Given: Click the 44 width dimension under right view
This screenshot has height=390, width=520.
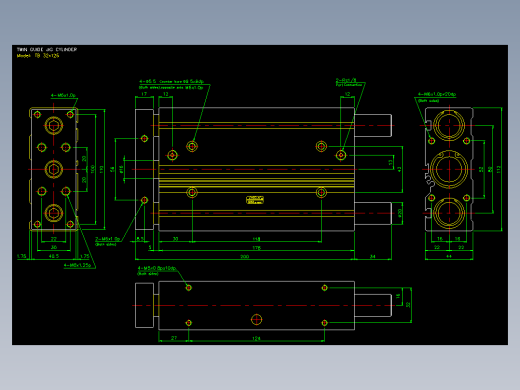Looking at the screenshot, I should pos(449,256).
